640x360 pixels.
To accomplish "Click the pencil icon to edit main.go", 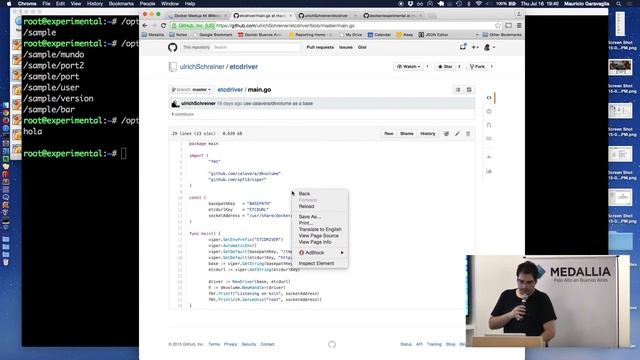I will click(x=457, y=134).
